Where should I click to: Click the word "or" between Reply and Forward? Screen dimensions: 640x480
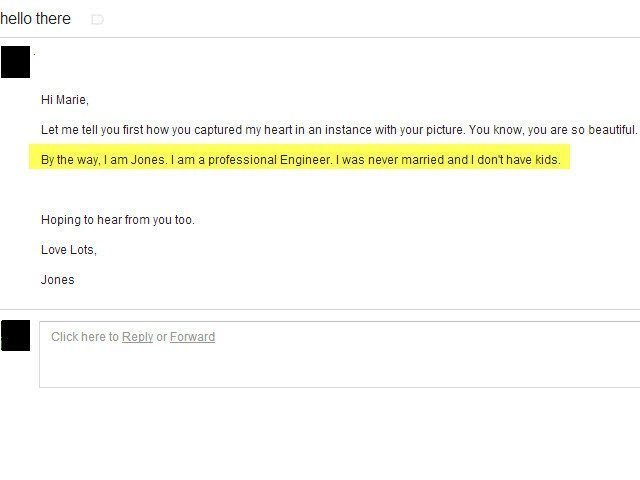click(161, 337)
